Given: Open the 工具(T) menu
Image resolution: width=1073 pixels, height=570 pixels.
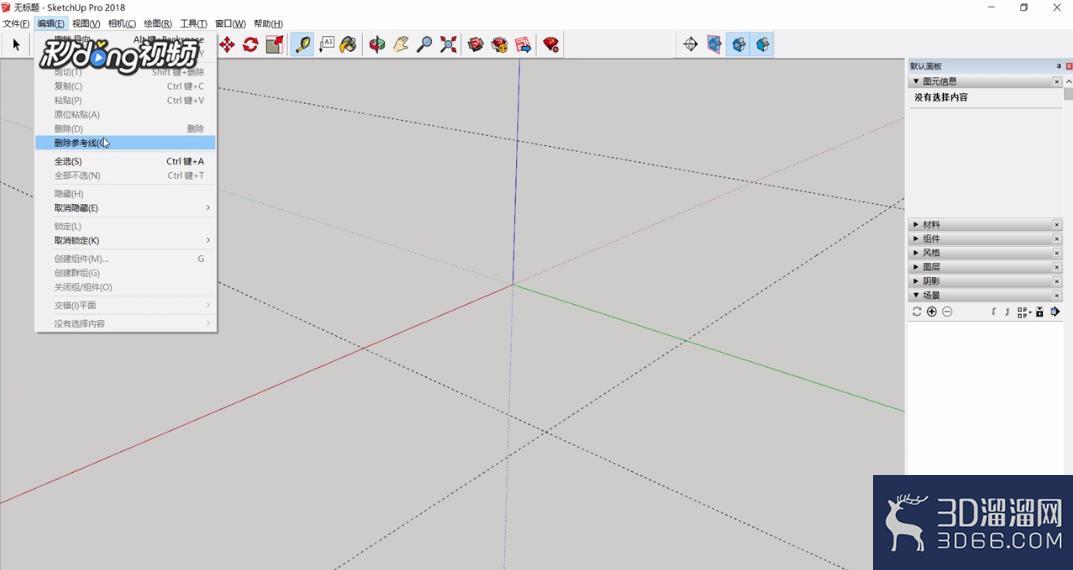Looking at the screenshot, I should [x=193, y=23].
